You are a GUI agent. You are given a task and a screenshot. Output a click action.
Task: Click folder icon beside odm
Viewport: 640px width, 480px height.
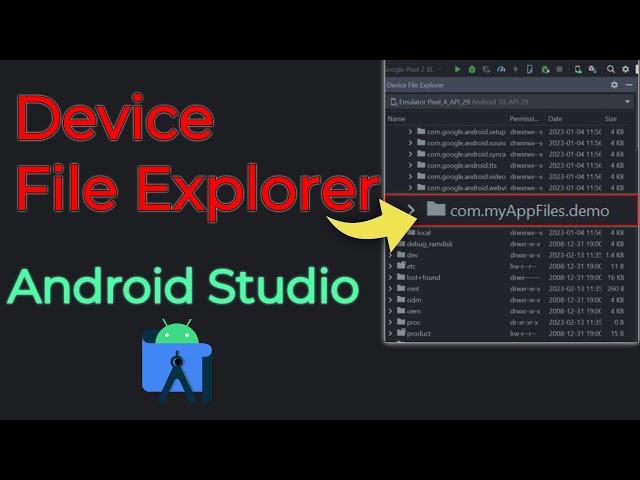[x=401, y=299]
